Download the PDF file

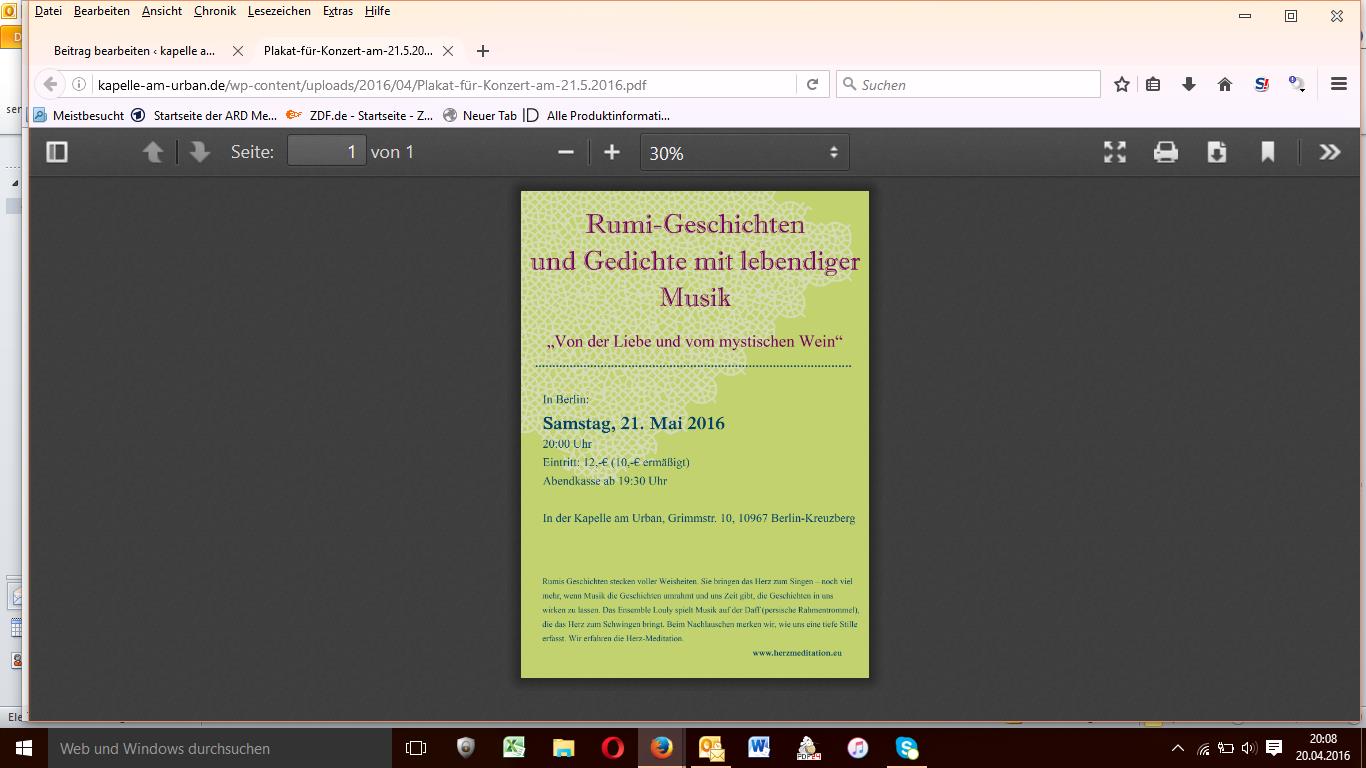click(1216, 152)
